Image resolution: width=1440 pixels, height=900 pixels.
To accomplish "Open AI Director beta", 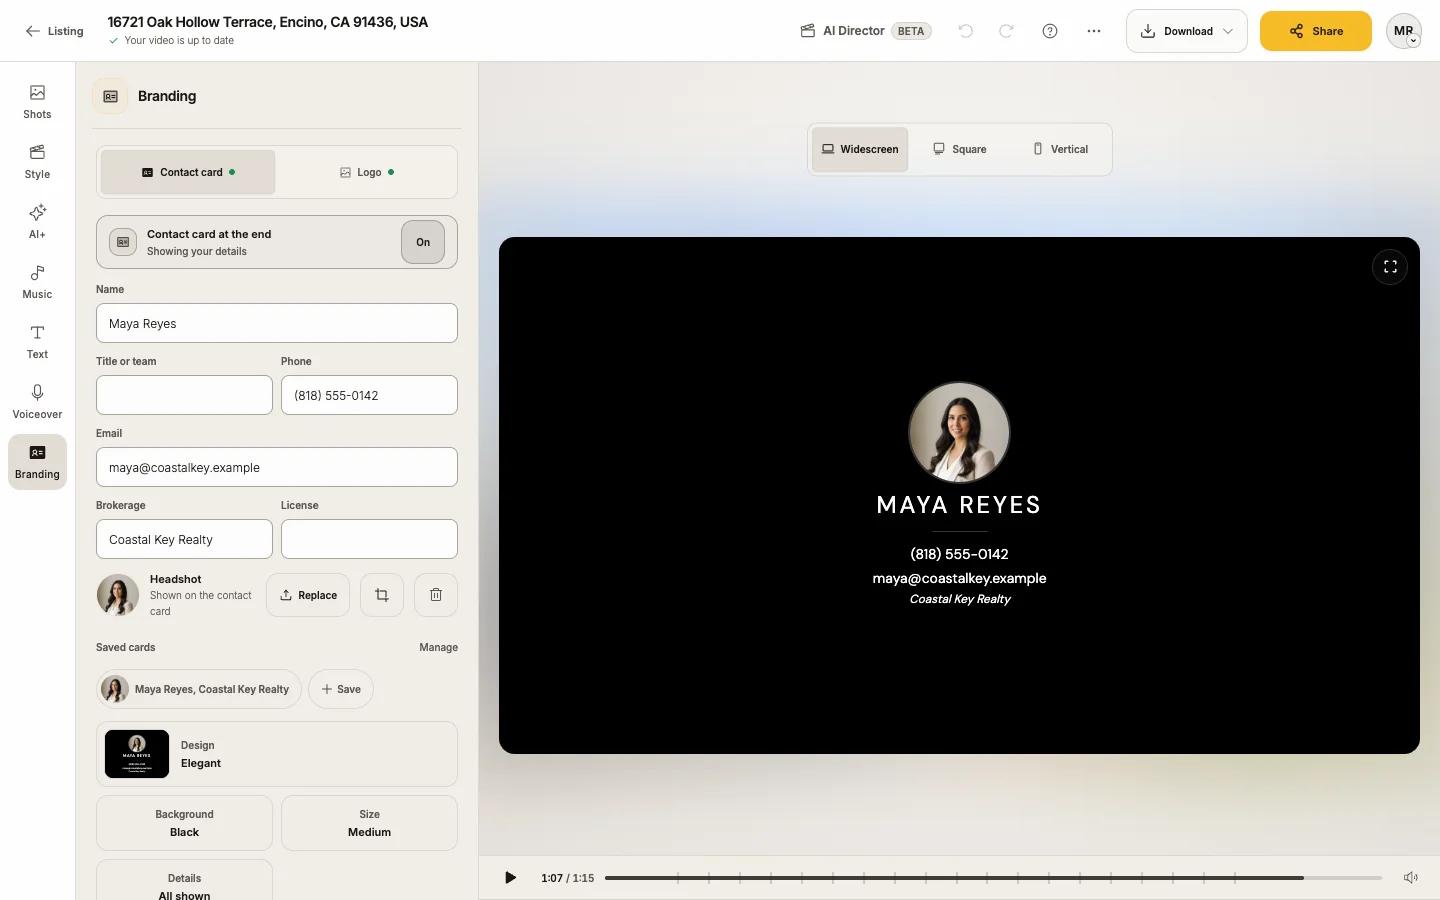I will coord(866,31).
